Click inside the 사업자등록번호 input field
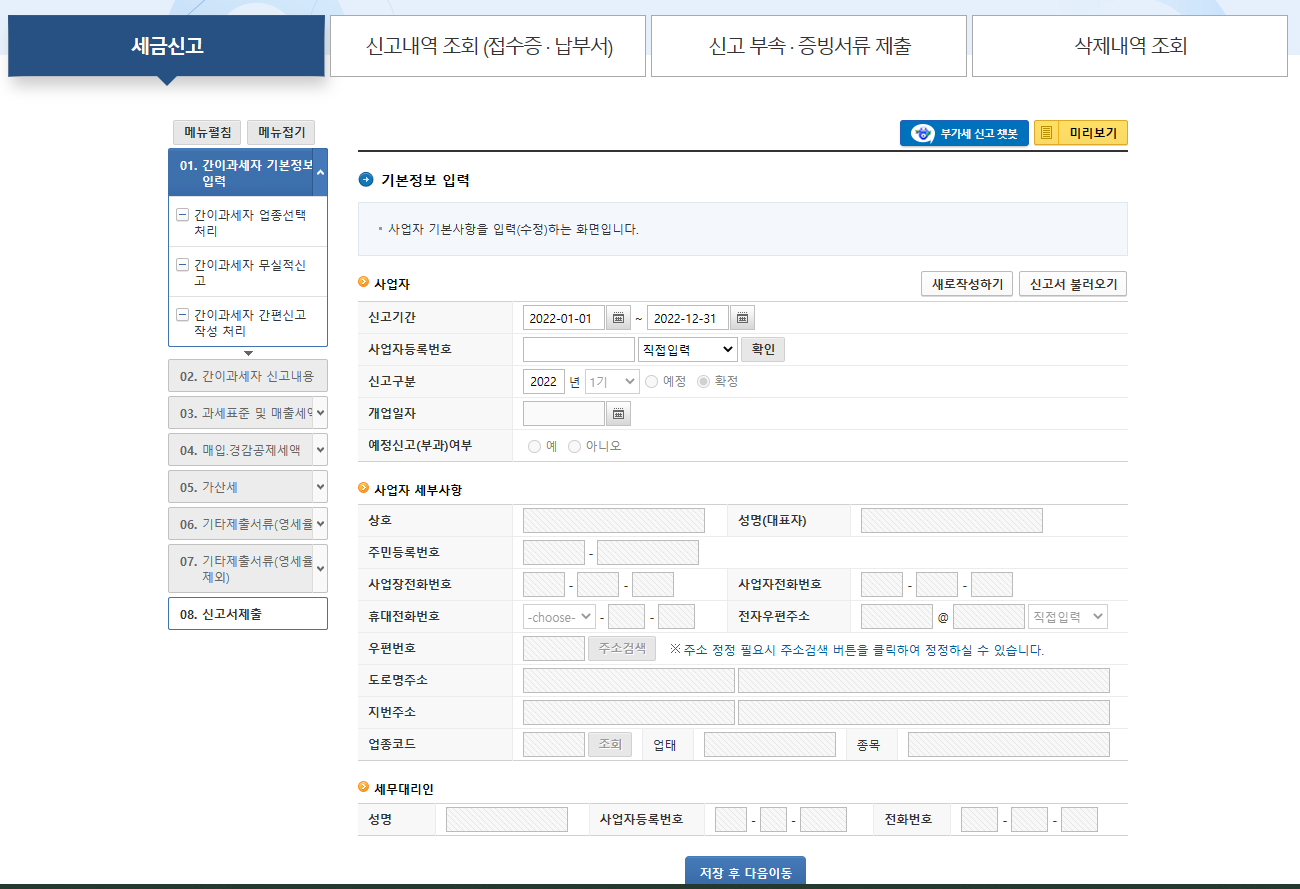Viewport: 1300px width, 889px height. pyautogui.click(x=577, y=349)
